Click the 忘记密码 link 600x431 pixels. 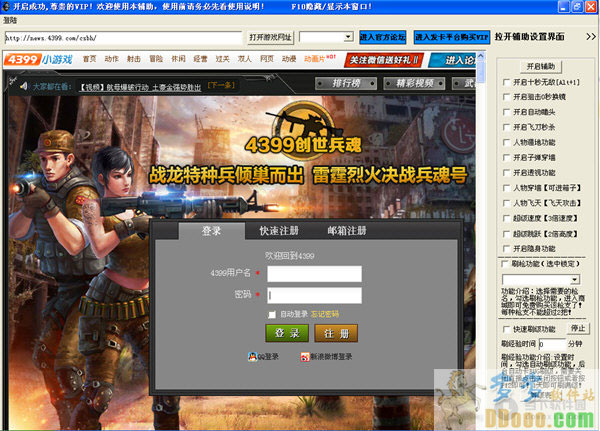pos(324,314)
